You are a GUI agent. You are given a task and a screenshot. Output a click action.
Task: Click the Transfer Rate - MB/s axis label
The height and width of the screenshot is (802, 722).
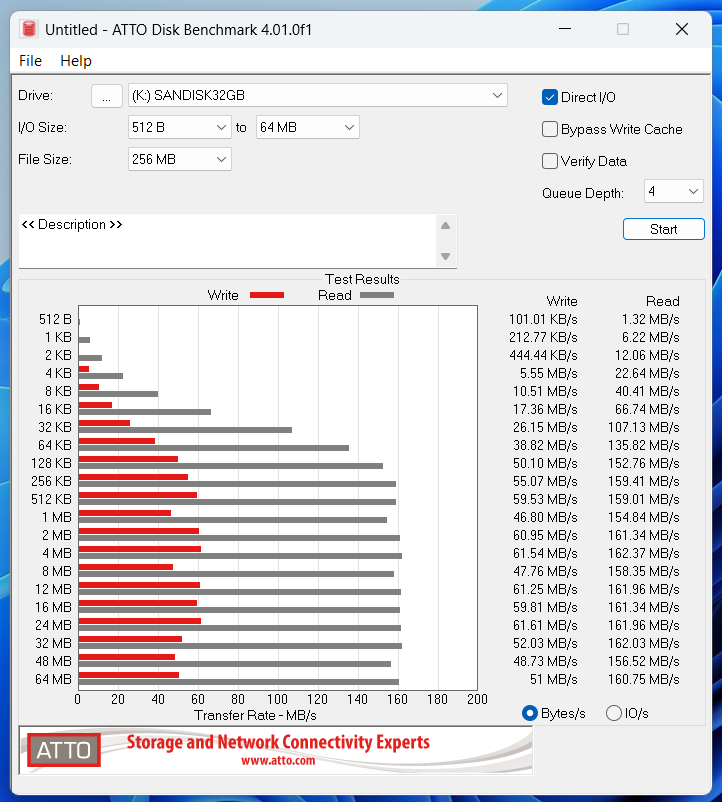(255, 715)
